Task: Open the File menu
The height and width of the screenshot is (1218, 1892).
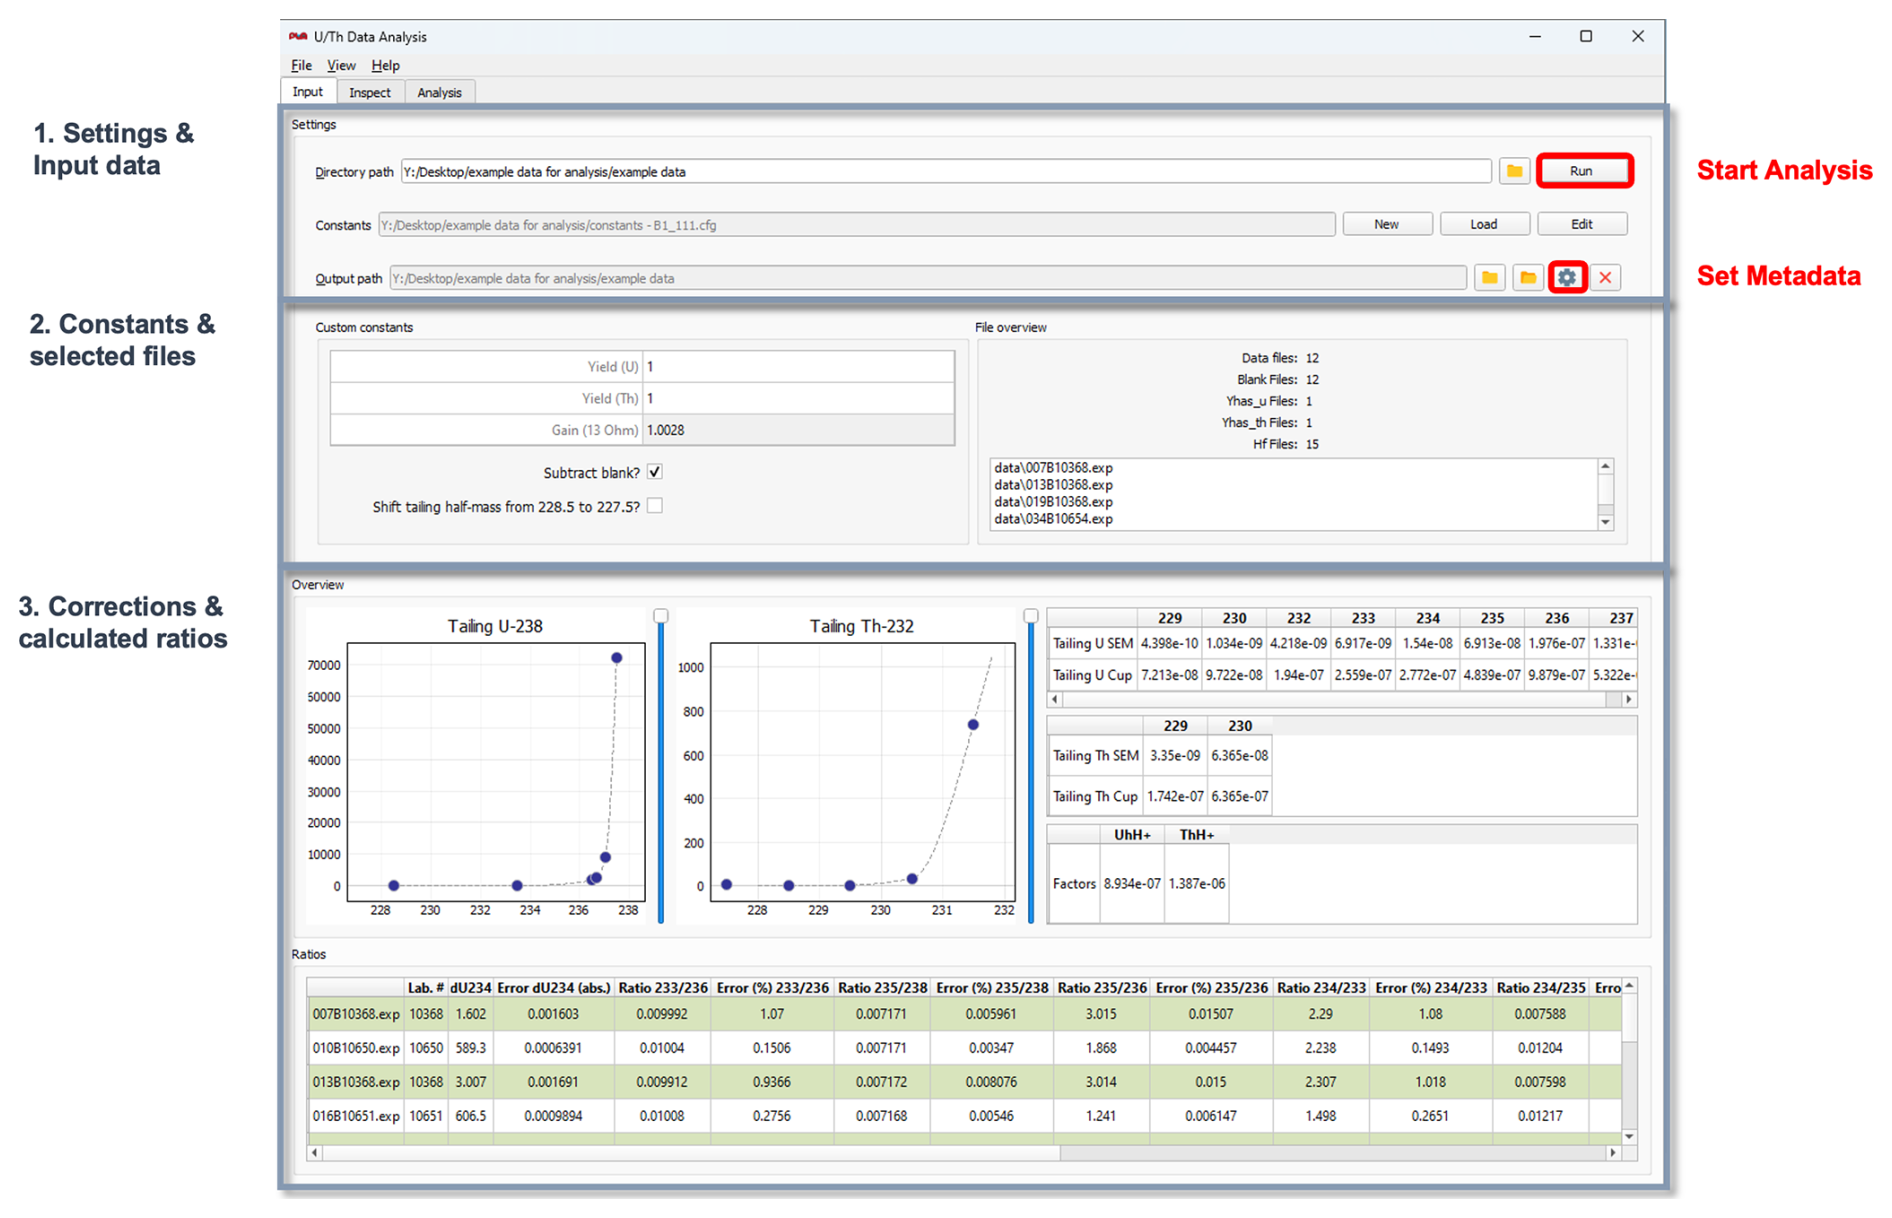Action: tap(301, 66)
